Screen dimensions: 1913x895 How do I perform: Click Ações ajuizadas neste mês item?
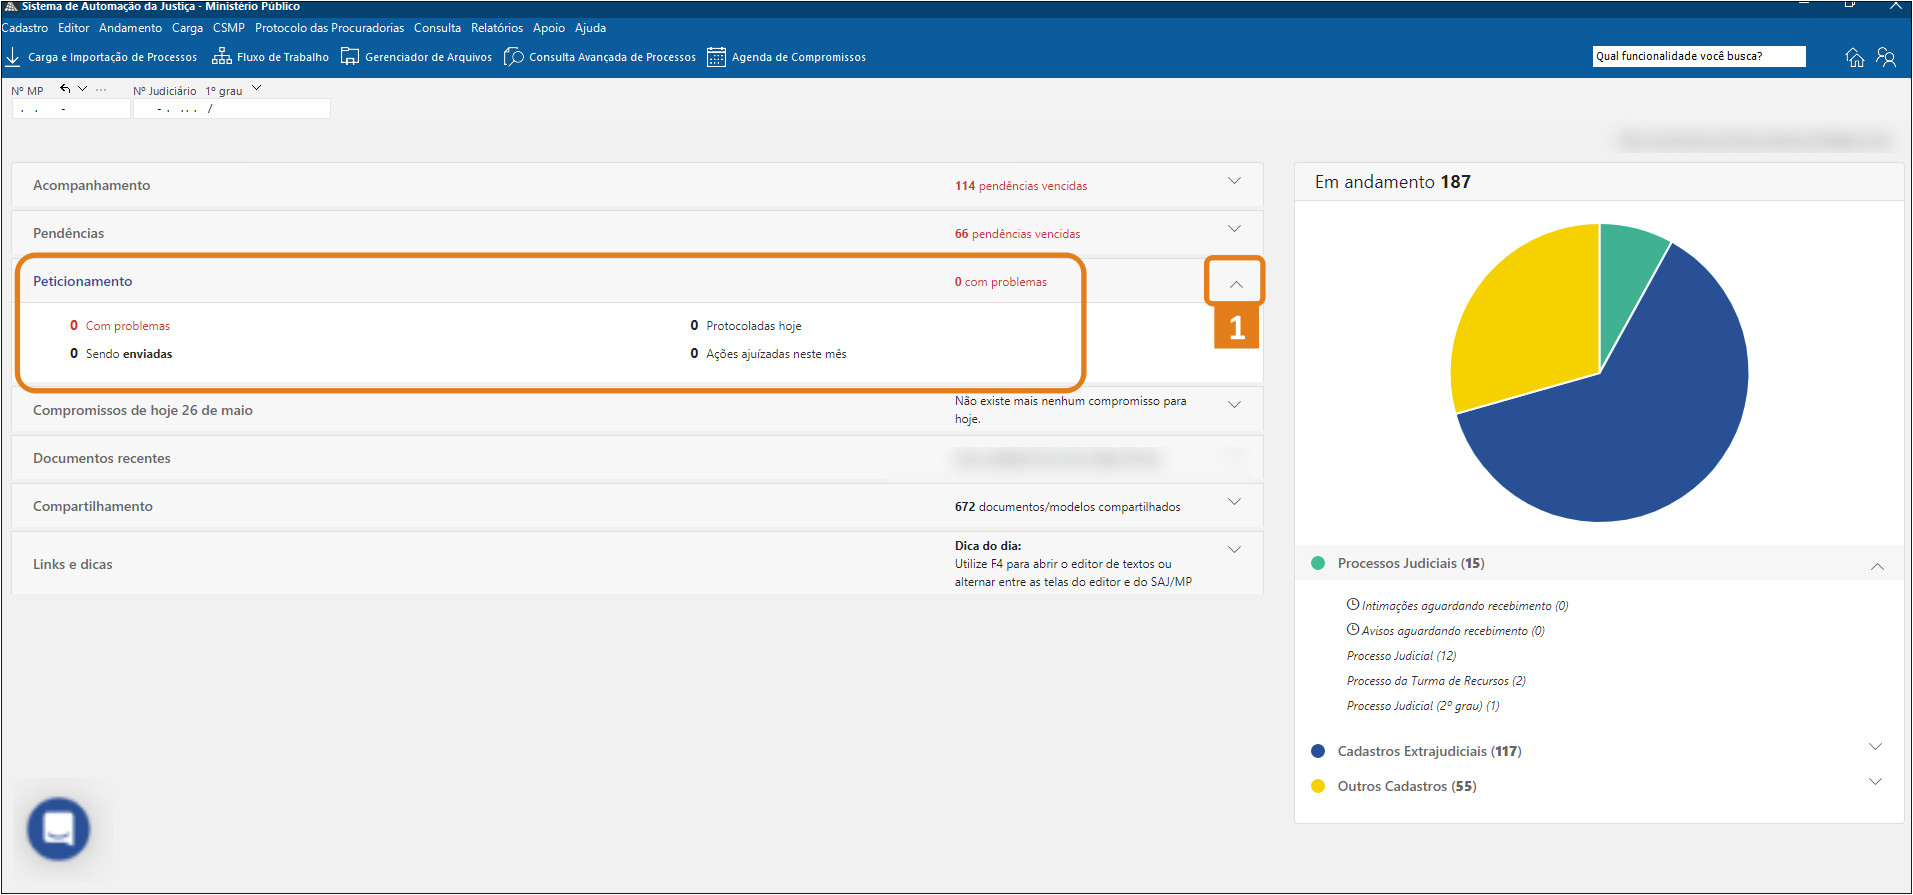(x=776, y=354)
